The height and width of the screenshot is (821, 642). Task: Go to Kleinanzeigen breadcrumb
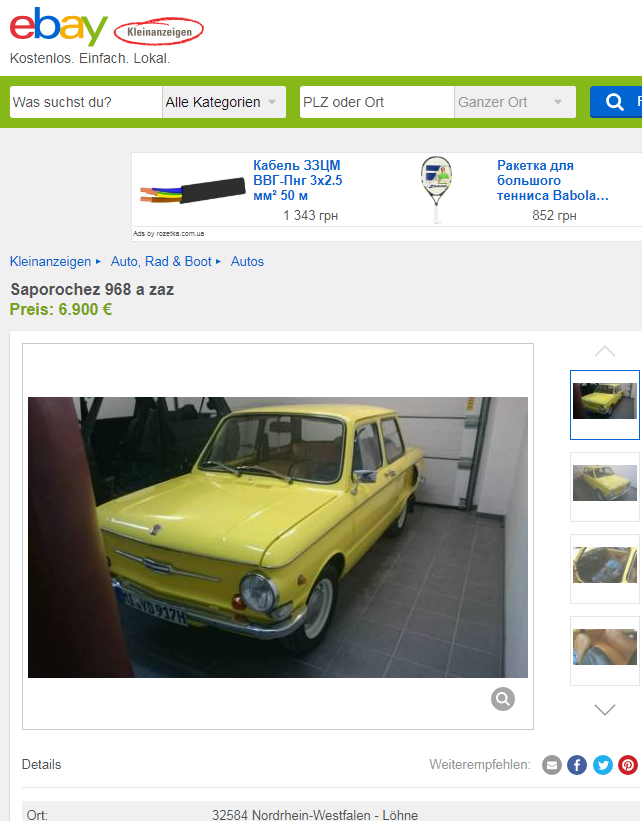click(50, 261)
